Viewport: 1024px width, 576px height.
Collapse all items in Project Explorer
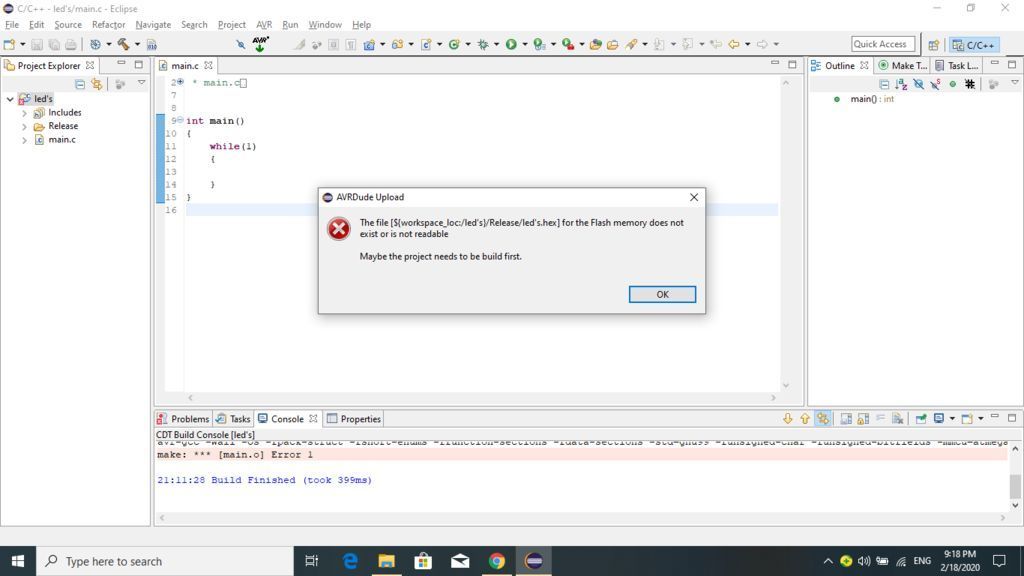[x=78, y=84]
